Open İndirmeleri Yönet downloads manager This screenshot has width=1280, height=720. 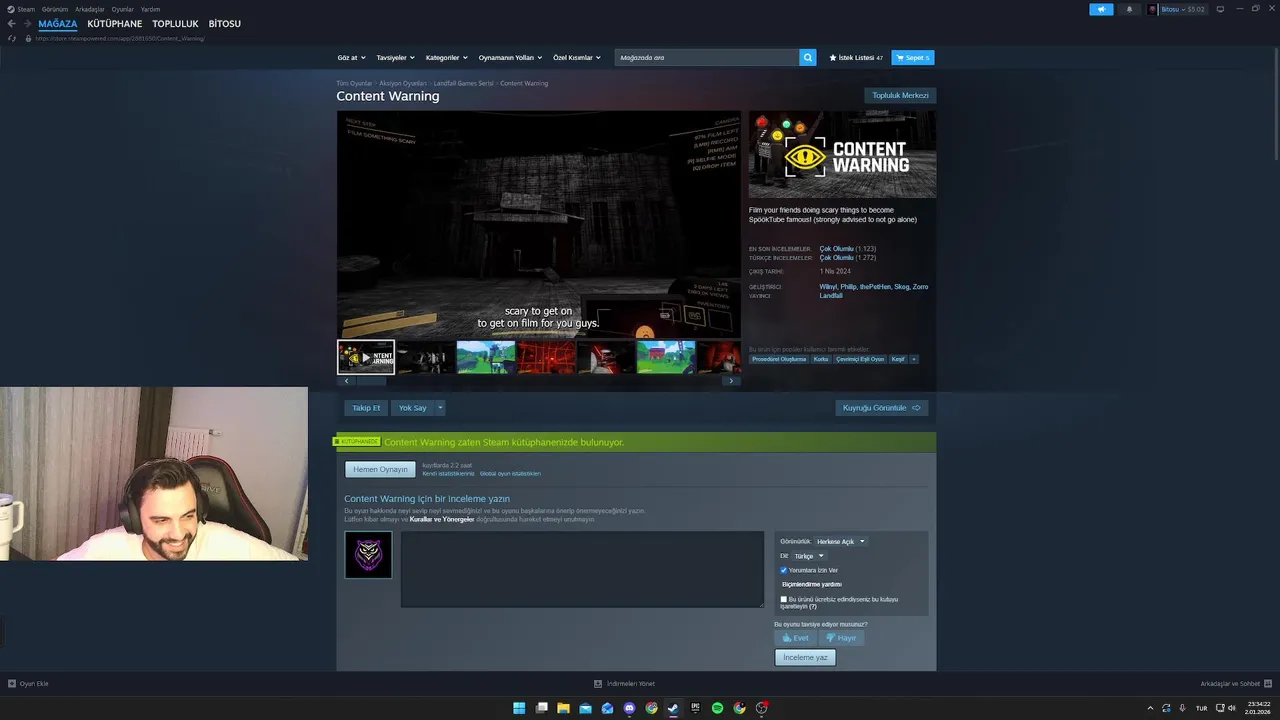[625, 684]
